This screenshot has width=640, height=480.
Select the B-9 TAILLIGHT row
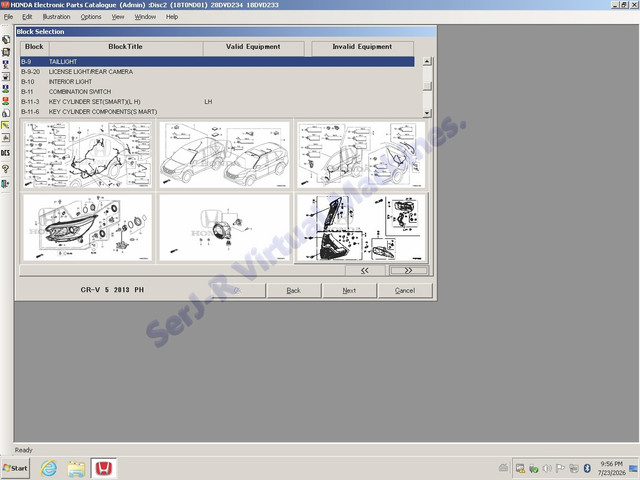(x=217, y=62)
